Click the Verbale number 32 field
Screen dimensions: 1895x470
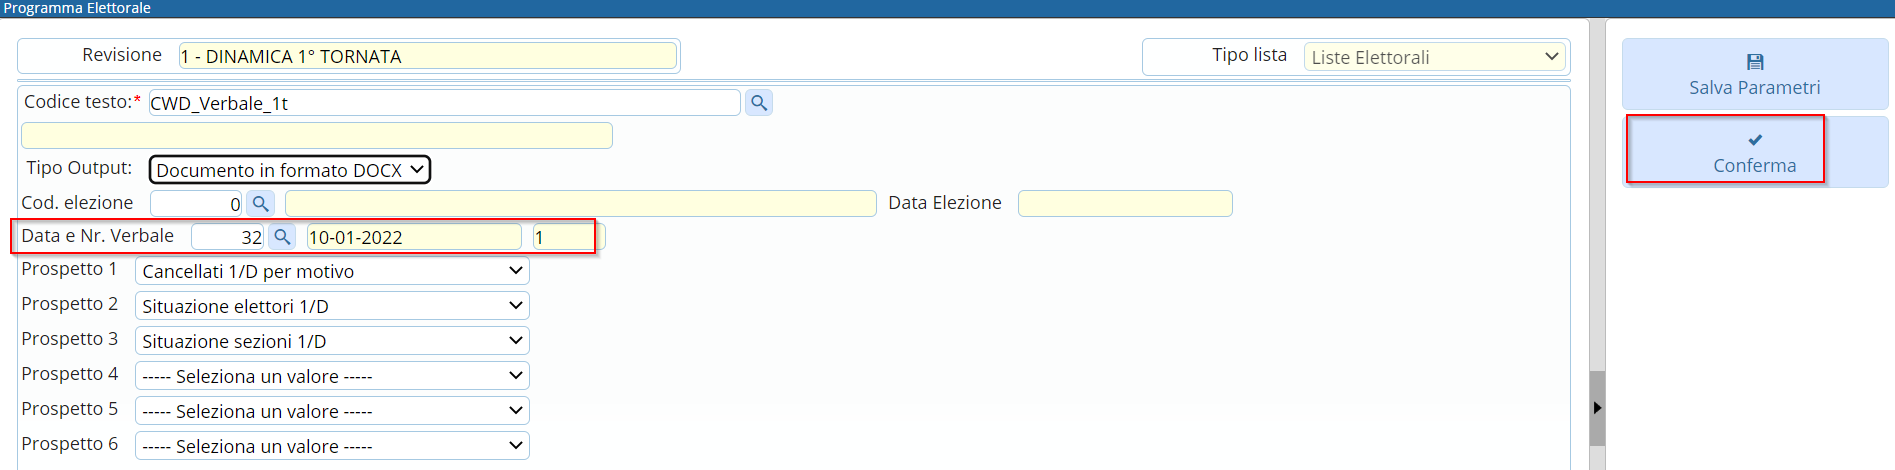pyautogui.click(x=228, y=237)
